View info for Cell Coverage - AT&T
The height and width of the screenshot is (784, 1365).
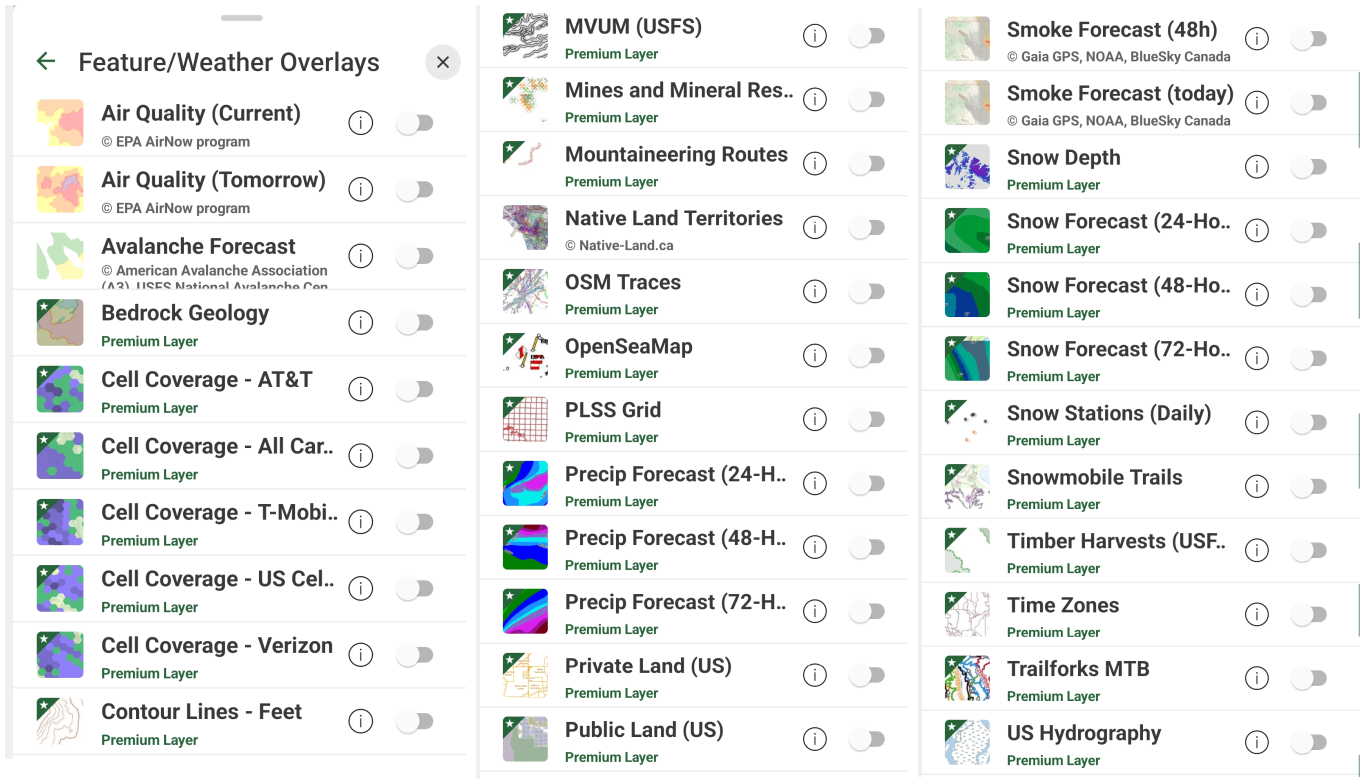click(360, 389)
